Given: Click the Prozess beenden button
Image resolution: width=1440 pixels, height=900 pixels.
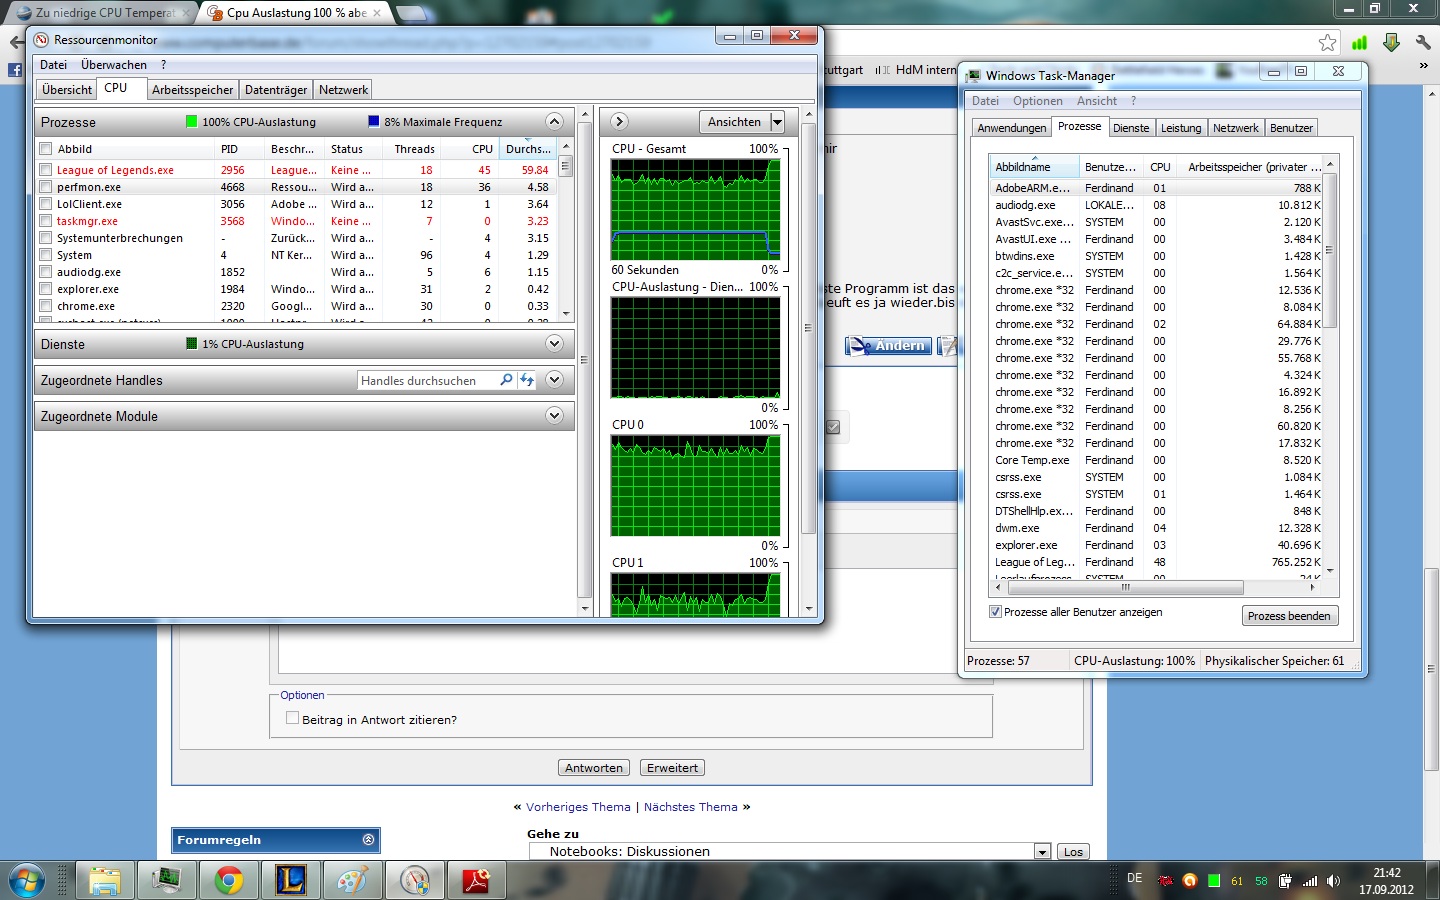Looking at the screenshot, I should pos(1289,616).
